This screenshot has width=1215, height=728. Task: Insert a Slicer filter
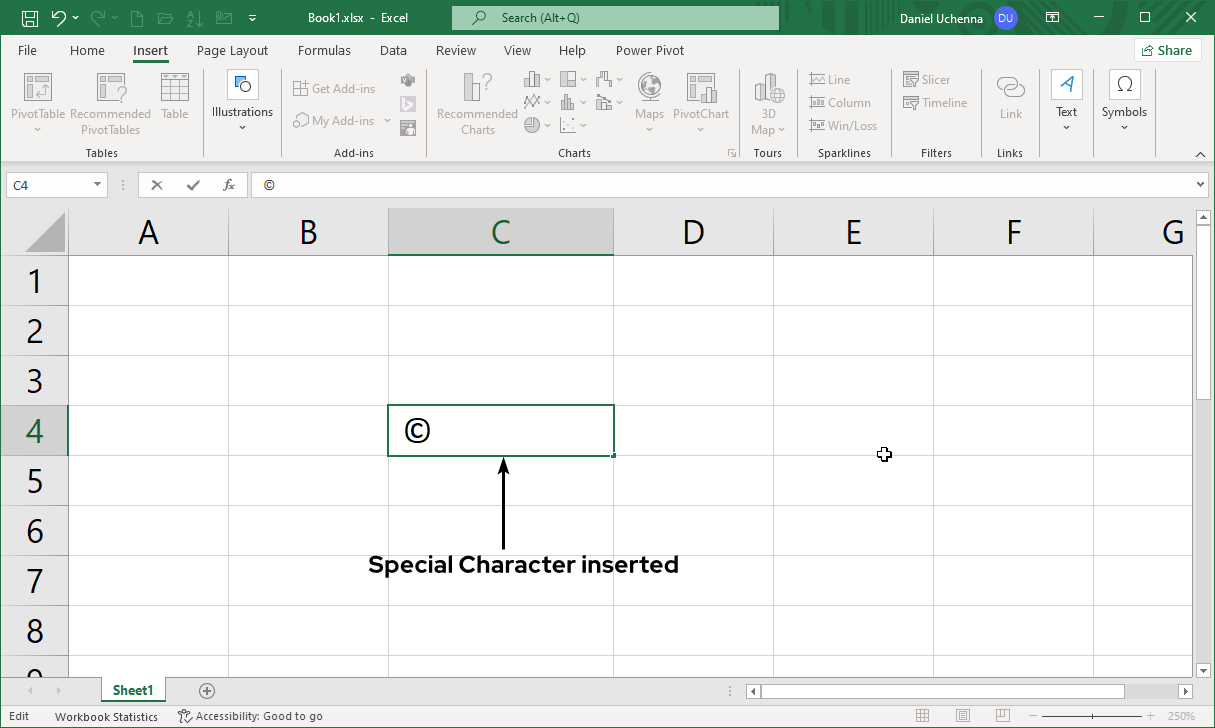926,79
